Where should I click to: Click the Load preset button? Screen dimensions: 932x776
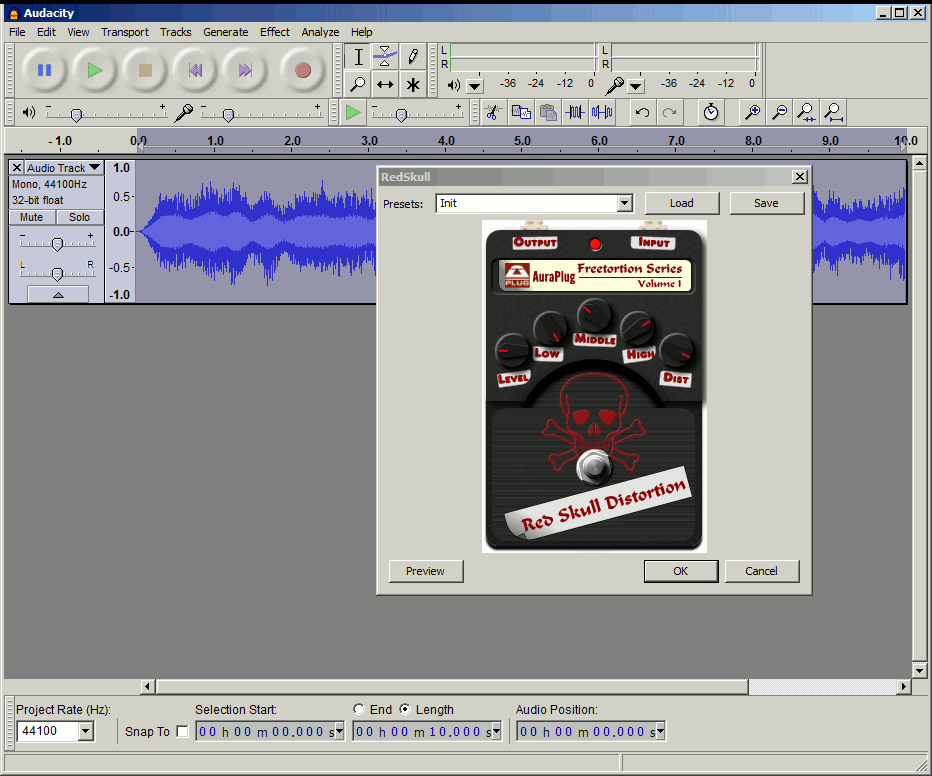[x=682, y=203]
